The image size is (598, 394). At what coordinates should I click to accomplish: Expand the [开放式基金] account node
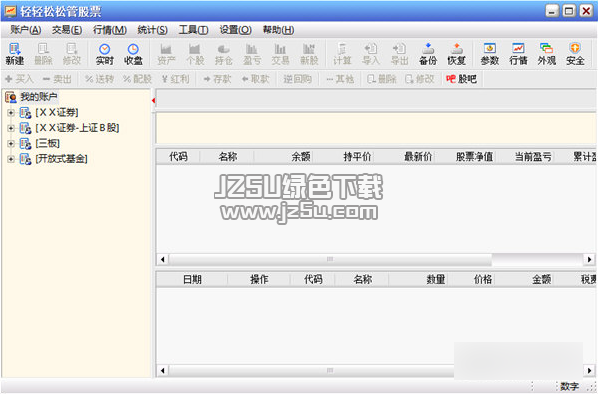click(x=11, y=159)
